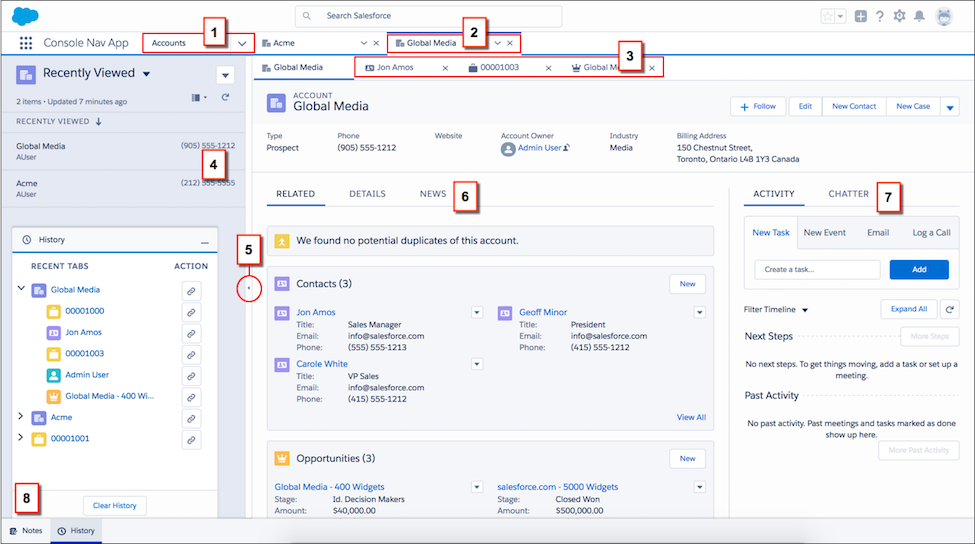Click the change owner icon
This screenshot has width=975, height=544.
pyautogui.click(x=566, y=148)
